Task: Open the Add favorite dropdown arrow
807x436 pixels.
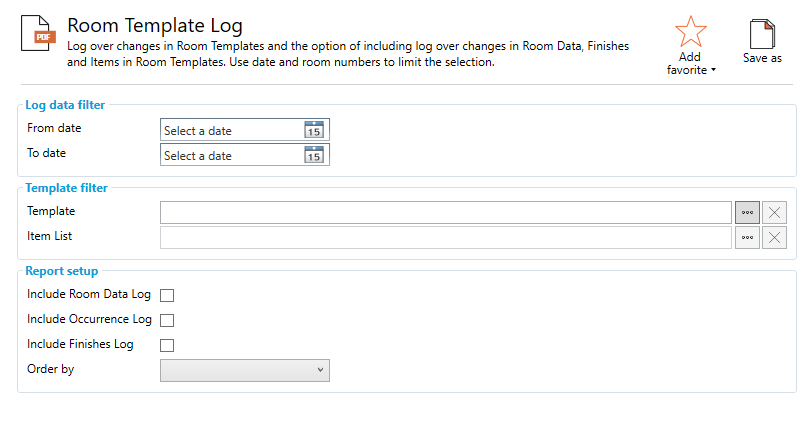Action: coord(714,71)
